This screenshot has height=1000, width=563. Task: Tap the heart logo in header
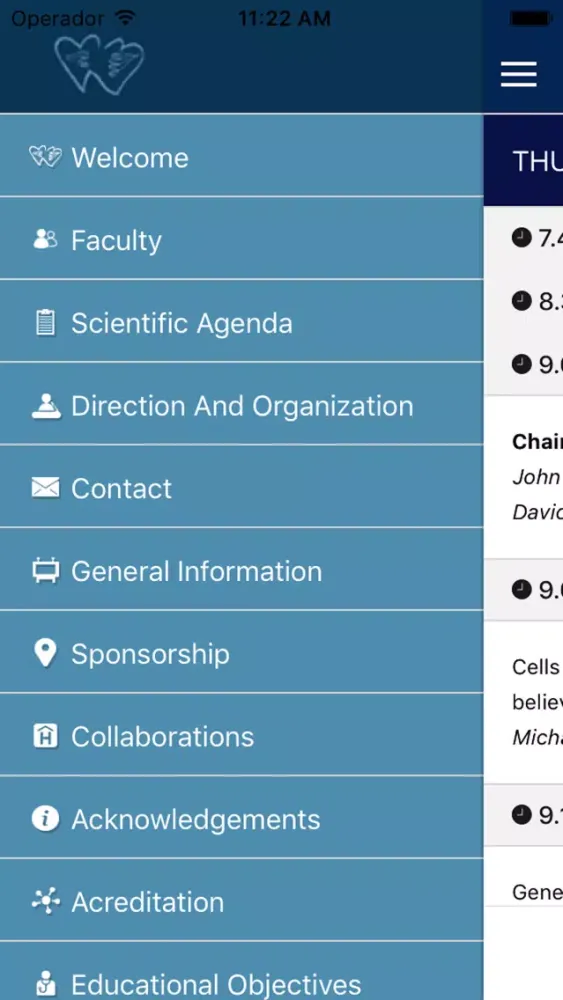[100, 64]
